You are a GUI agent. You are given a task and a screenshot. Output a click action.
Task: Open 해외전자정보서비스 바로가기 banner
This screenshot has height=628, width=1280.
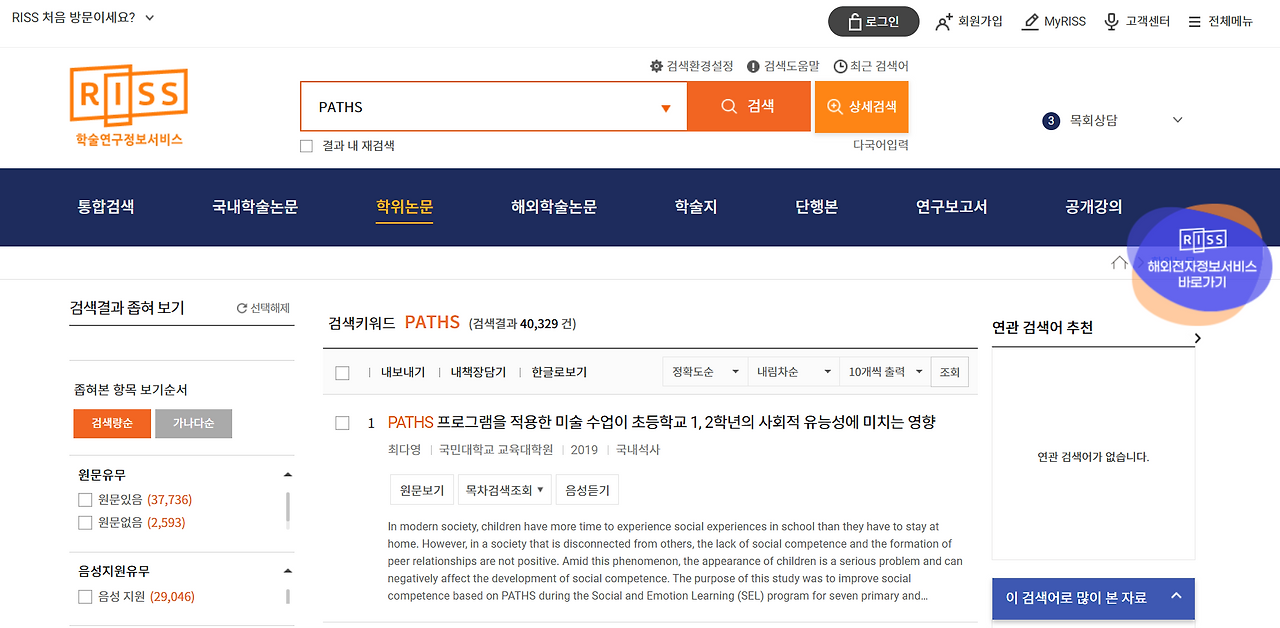pyautogui.click(x=1201, y=265)
